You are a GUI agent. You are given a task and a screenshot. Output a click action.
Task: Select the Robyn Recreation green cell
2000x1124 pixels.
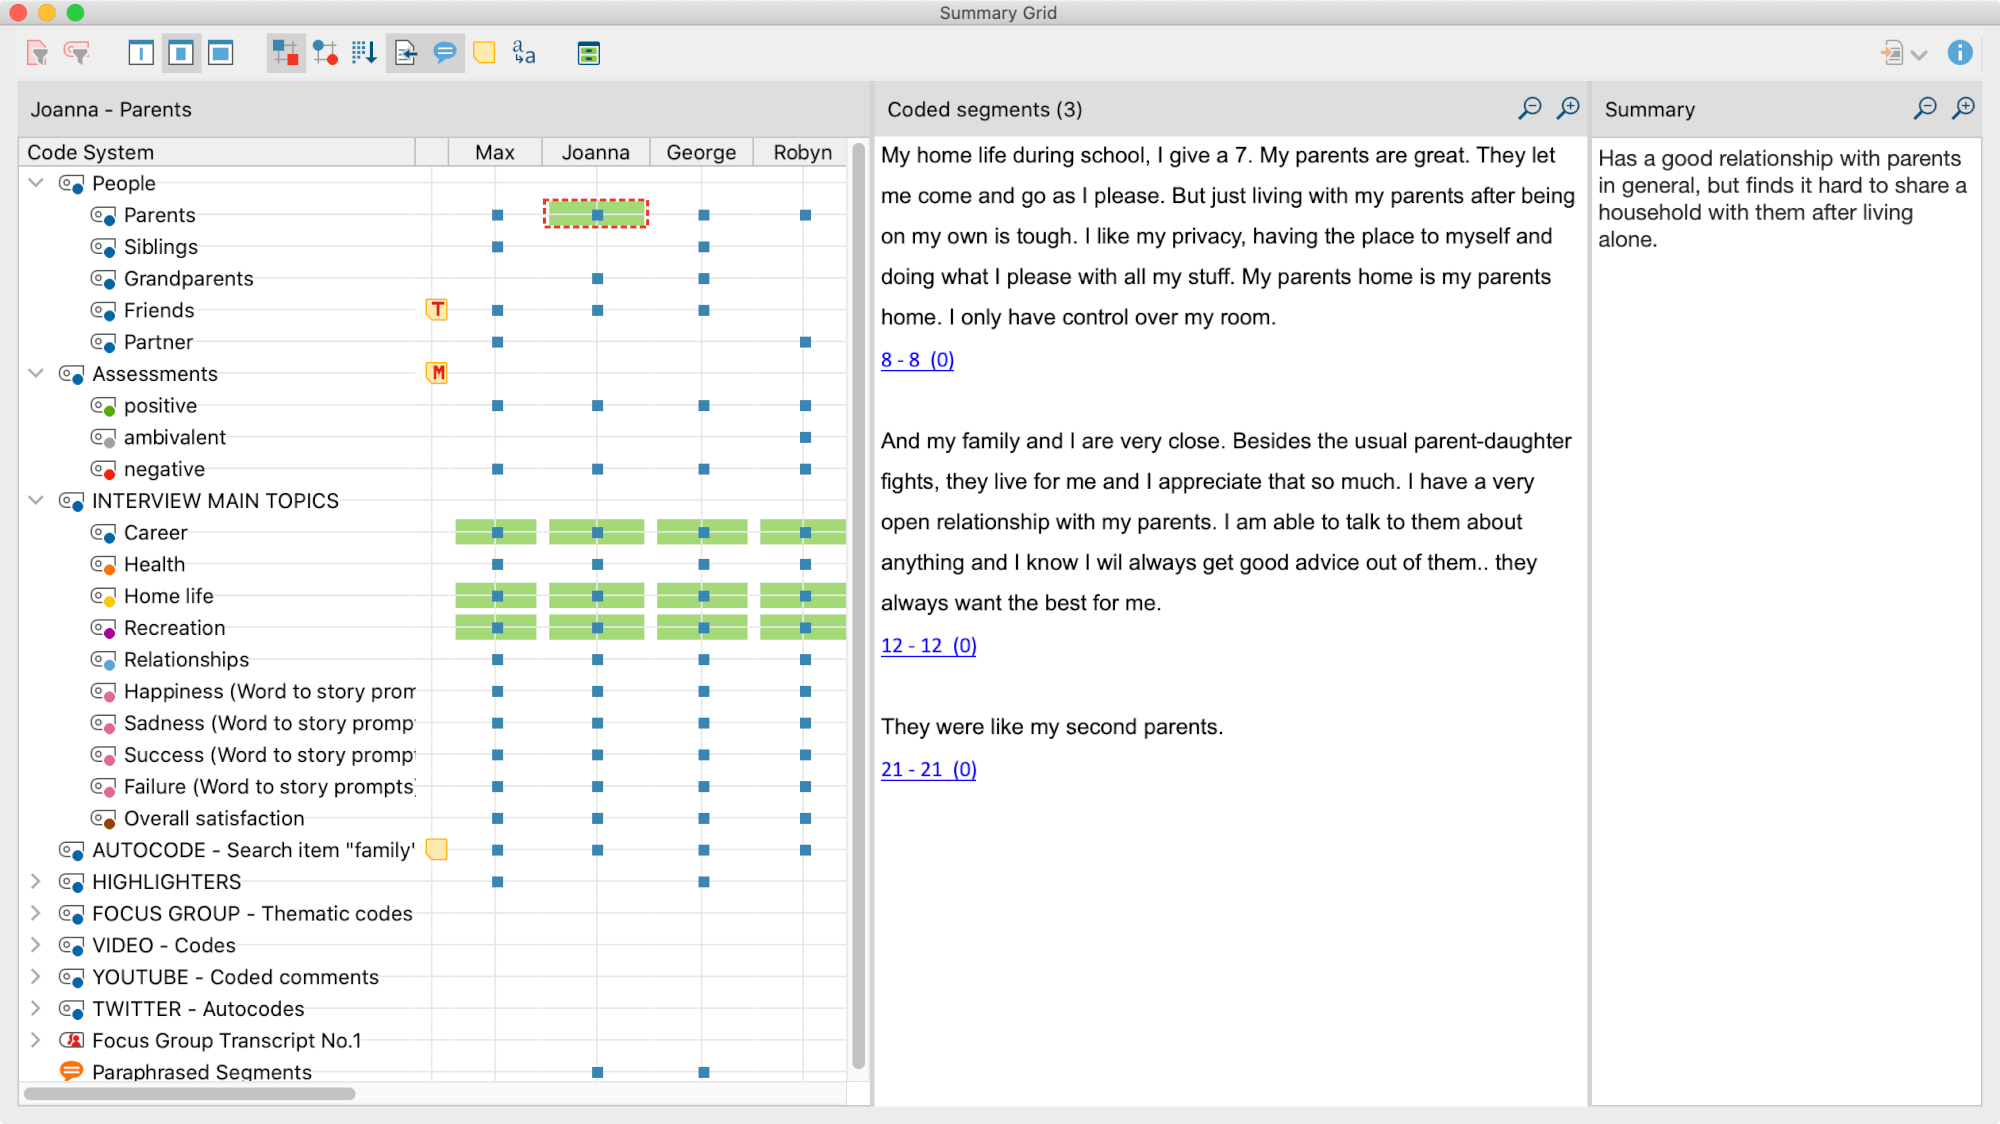click(804, 628)
